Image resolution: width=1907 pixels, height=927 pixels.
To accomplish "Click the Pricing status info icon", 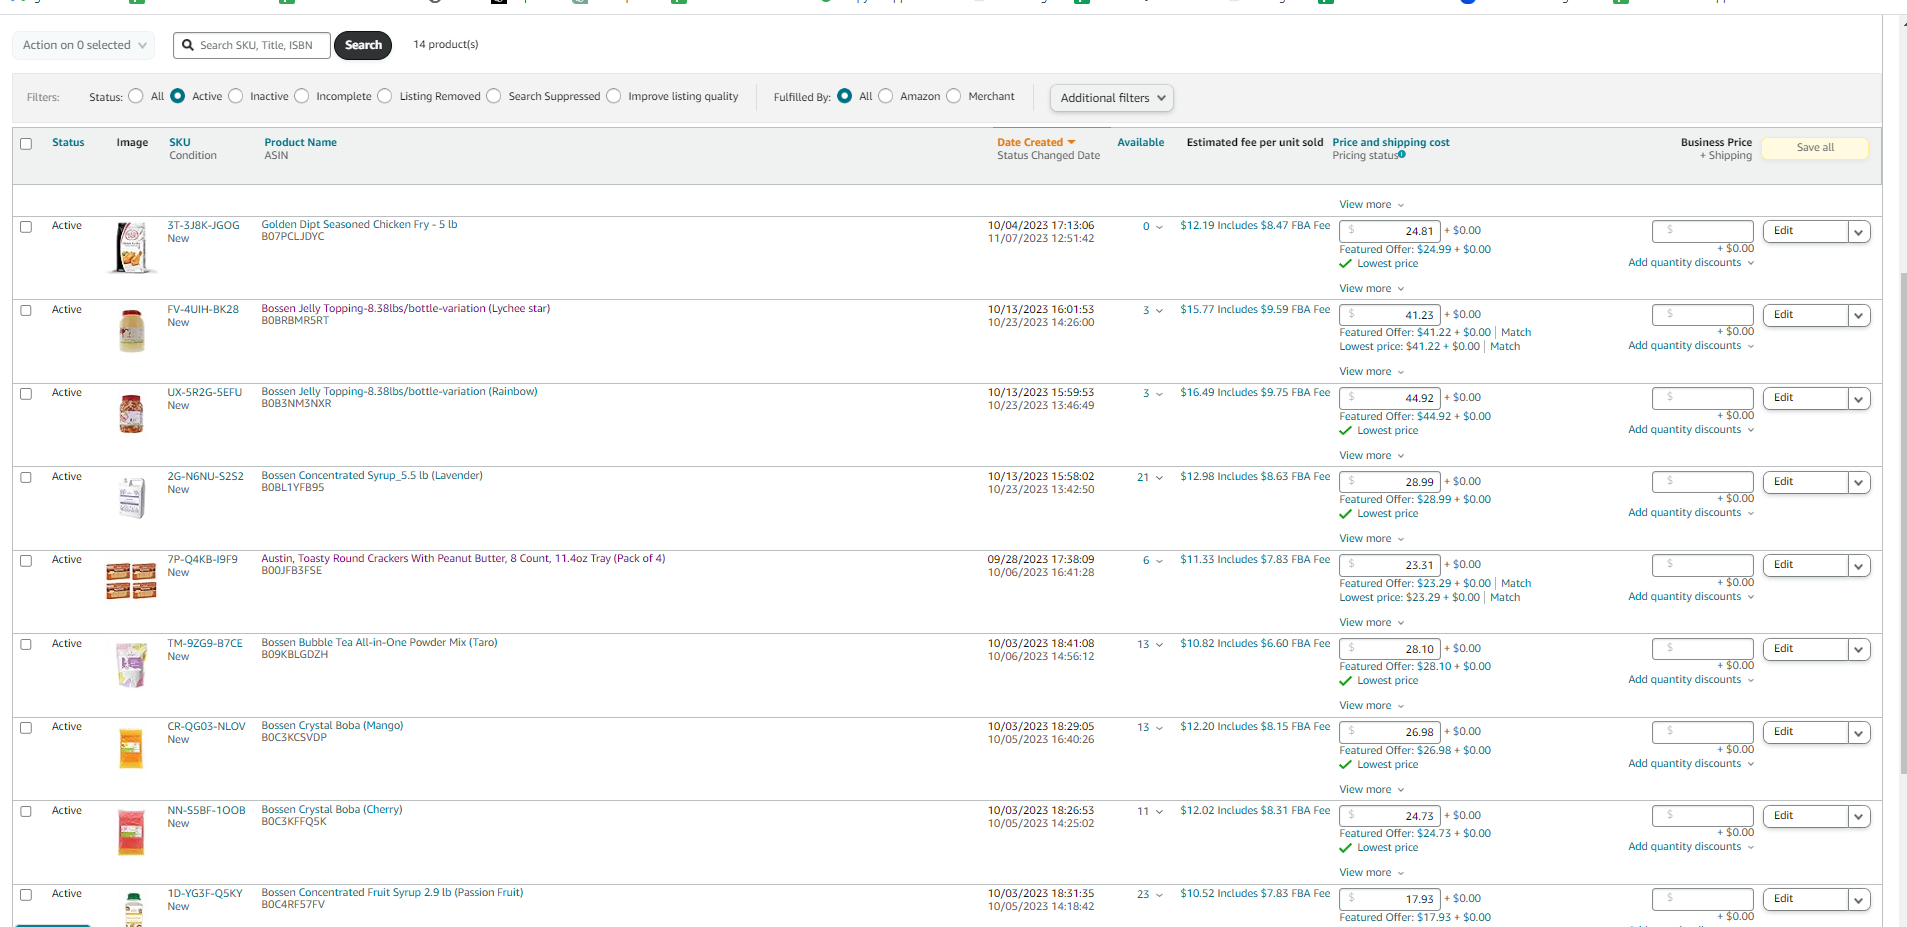I will pos(1402,154).
